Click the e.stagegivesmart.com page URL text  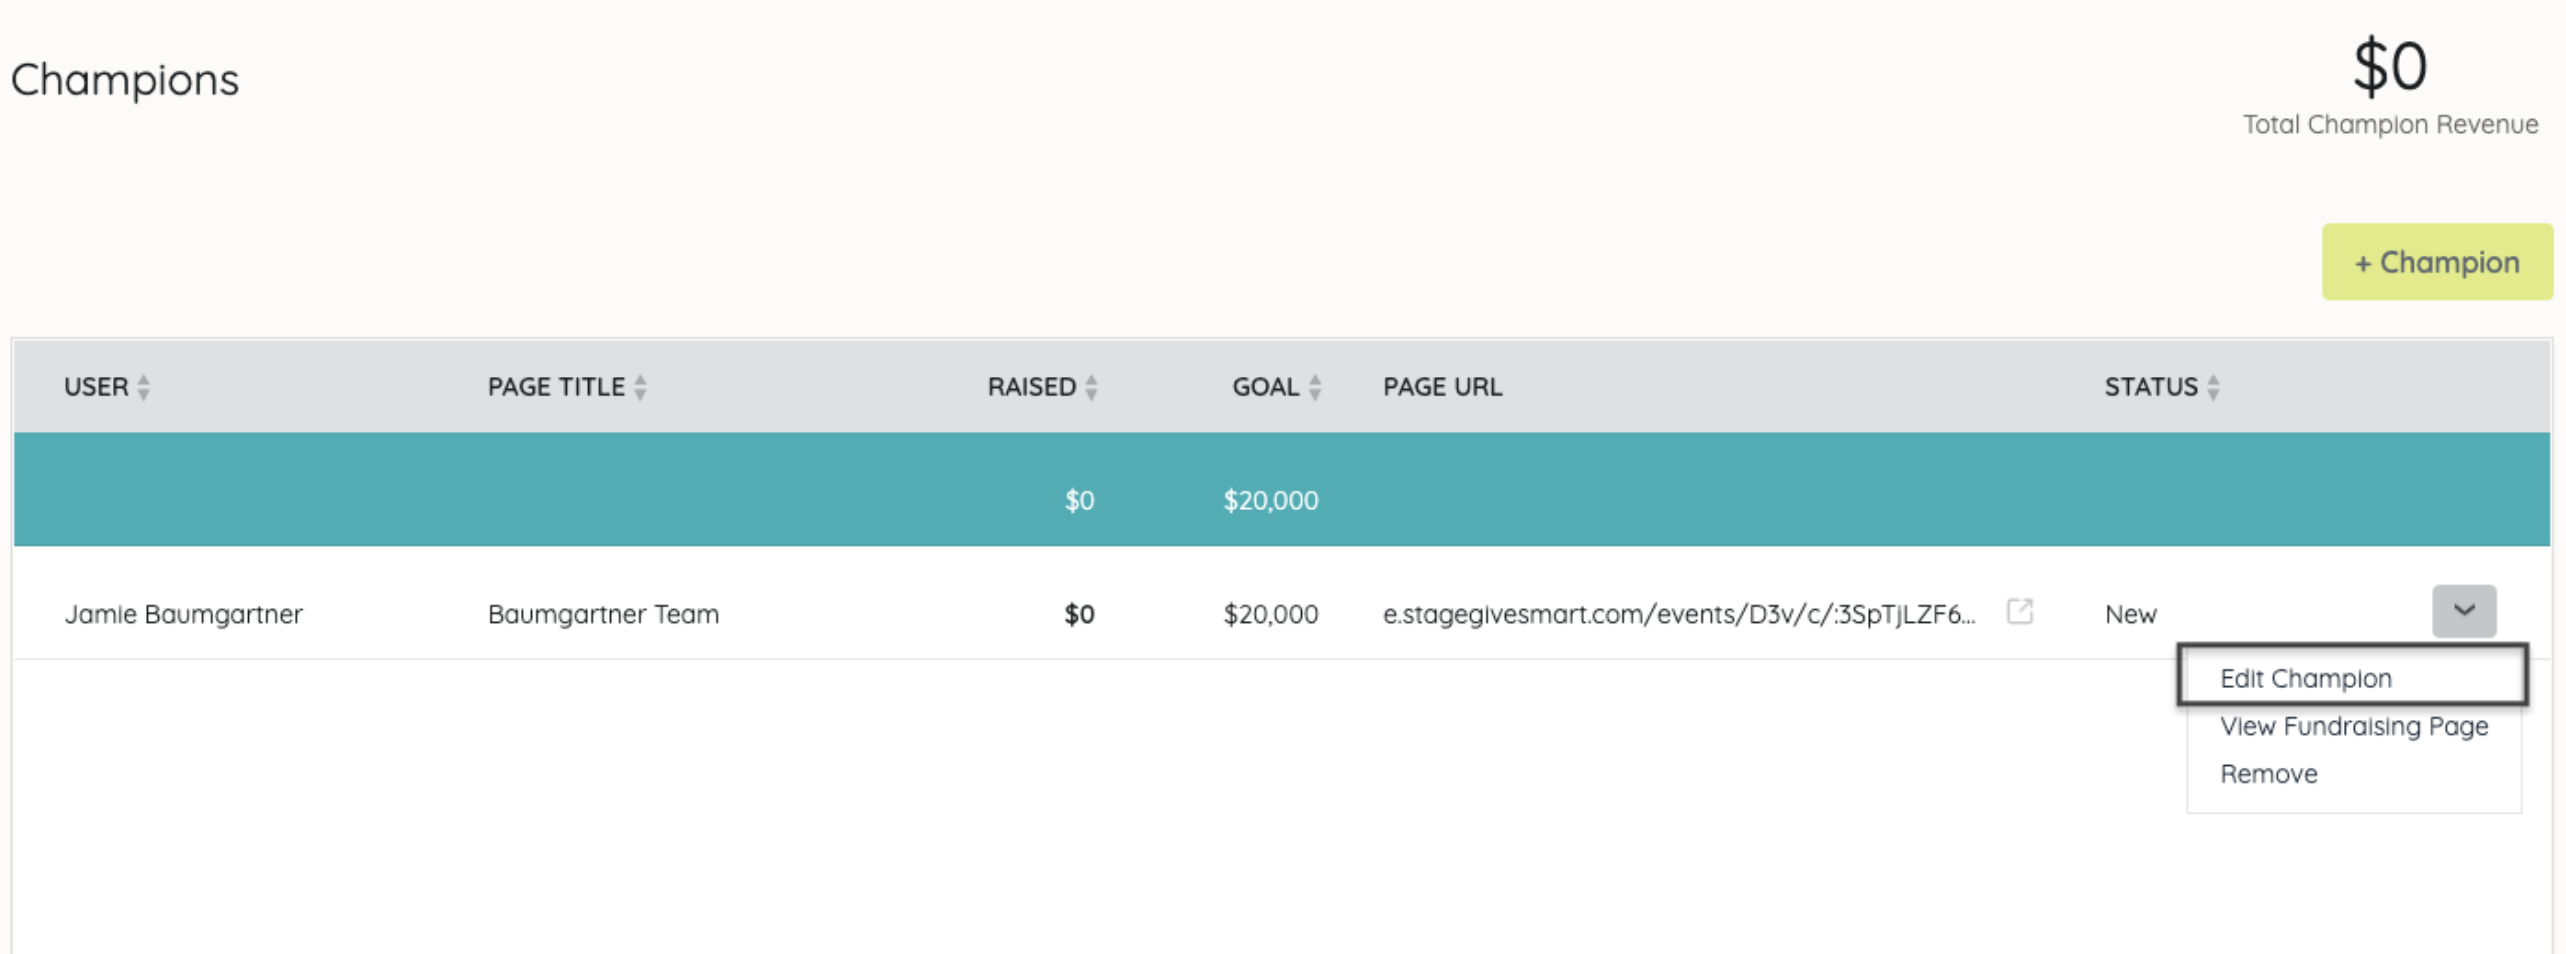(x=1678, y=614)
